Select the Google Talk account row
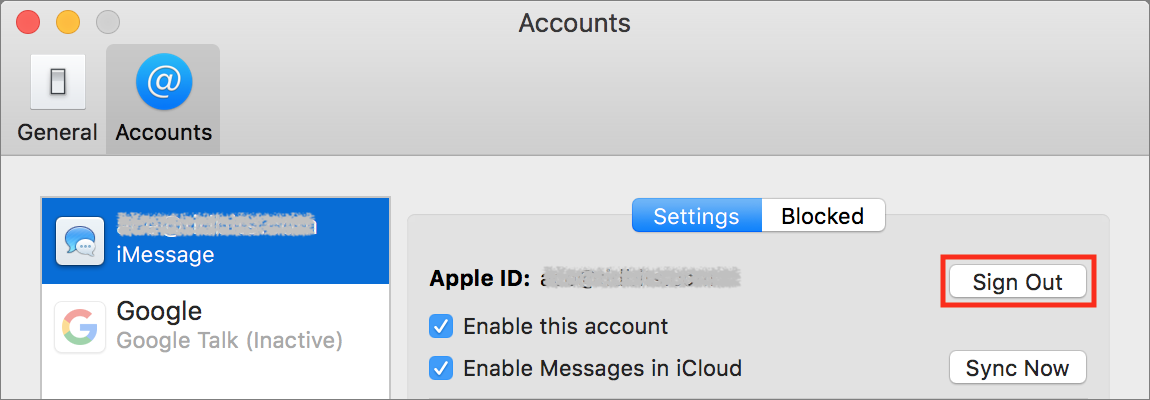 [x=216, y=327]
